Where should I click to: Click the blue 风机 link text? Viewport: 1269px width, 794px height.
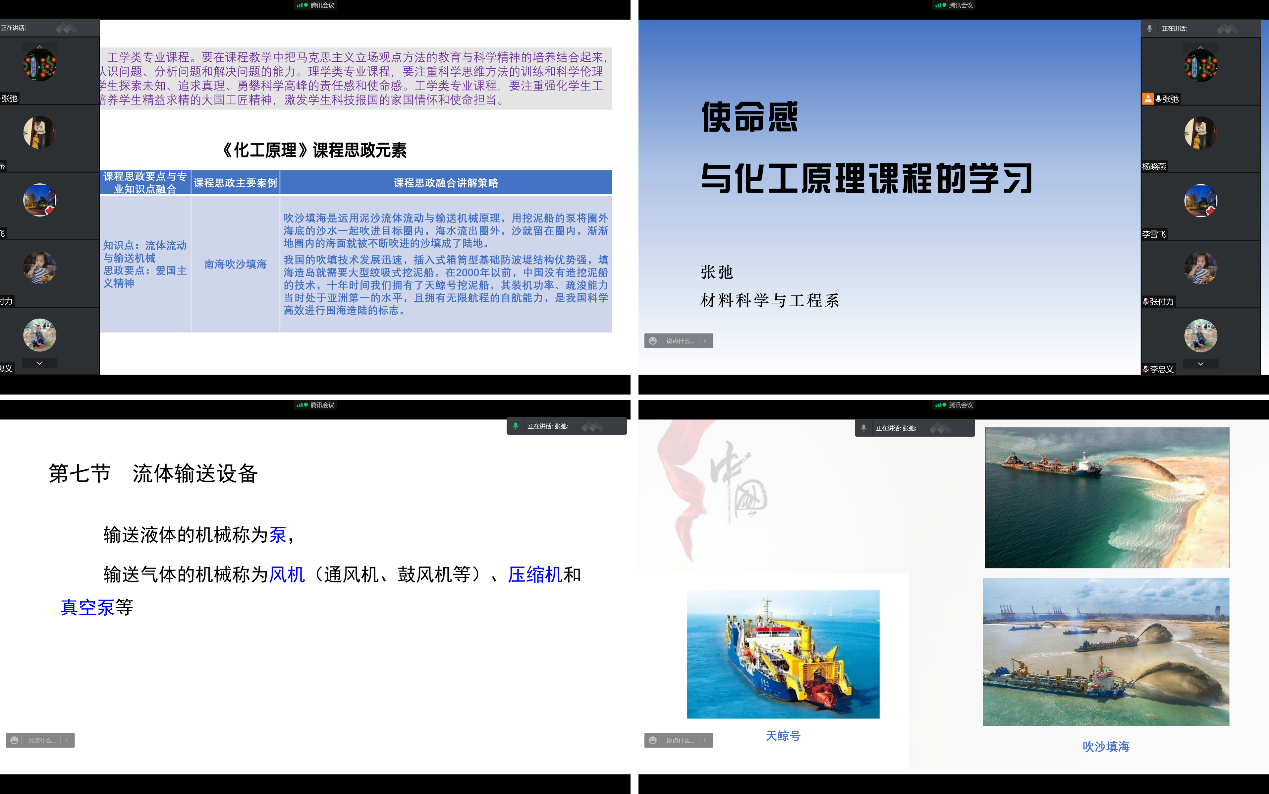[287, 575]
